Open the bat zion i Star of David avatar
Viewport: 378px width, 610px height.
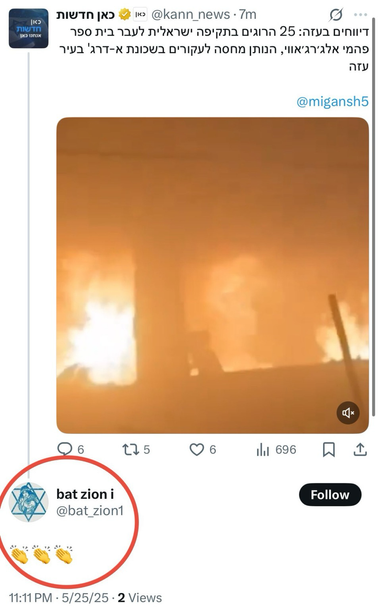coord(28,502)
